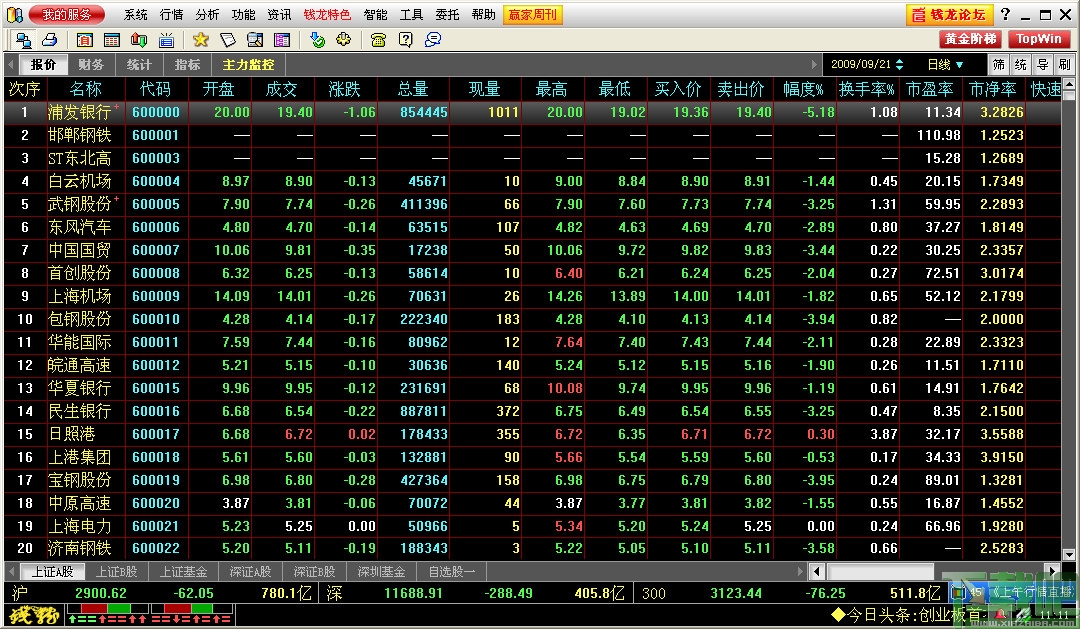The width and height of the screenshot is (1080, 629).
Task: Switch to the 财务 tab
Action: point(91,65)
